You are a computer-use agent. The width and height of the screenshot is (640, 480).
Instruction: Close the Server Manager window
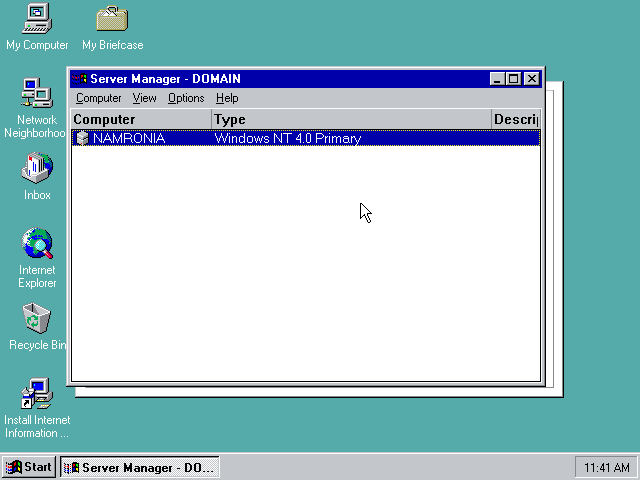pyautogui.click(x=531, y=79)
